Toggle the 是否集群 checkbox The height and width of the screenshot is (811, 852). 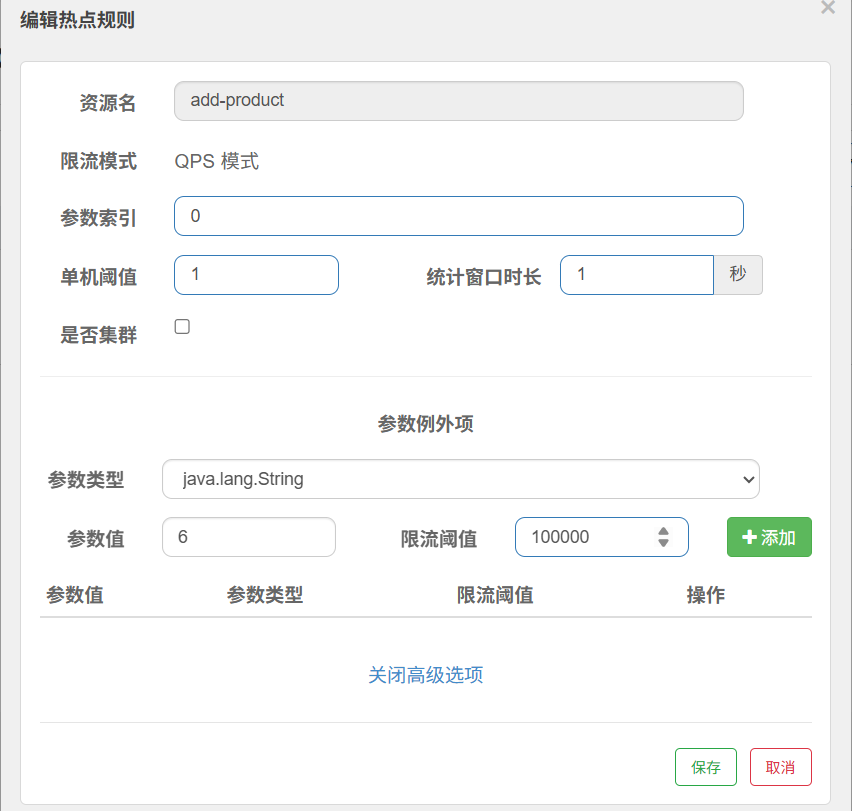pos(182,326)
